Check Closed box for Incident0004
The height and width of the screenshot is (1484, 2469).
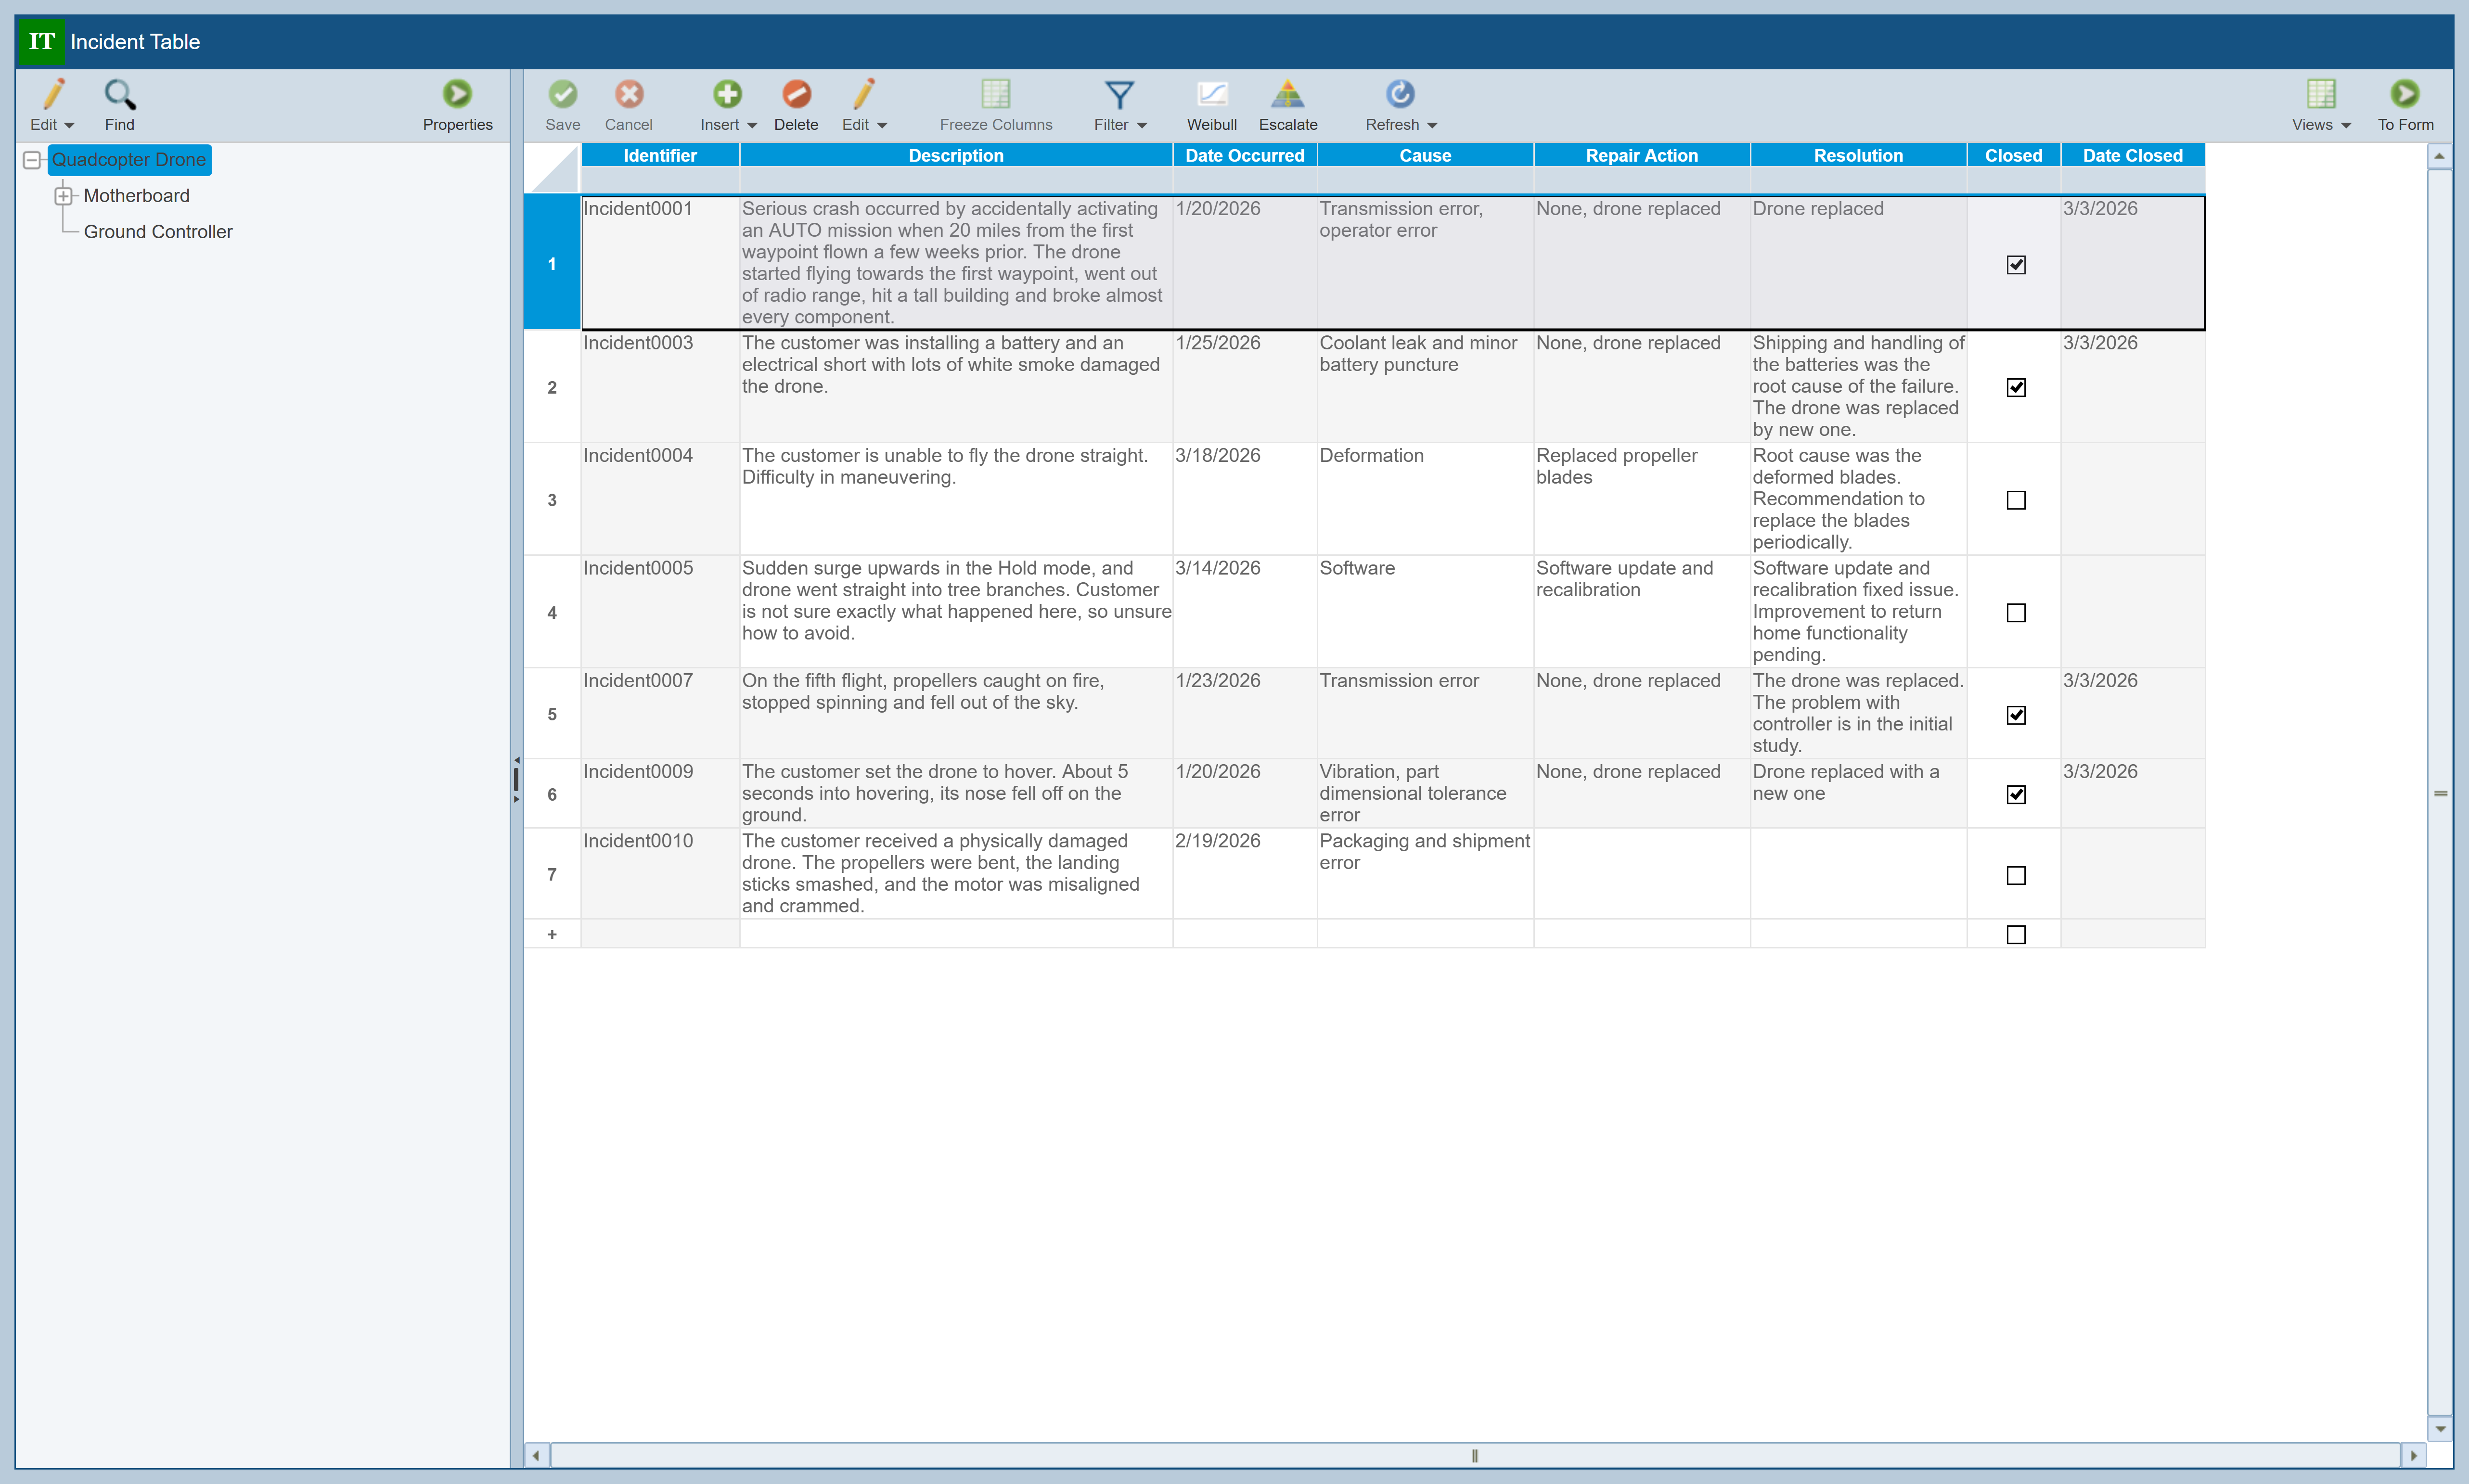2015,500
